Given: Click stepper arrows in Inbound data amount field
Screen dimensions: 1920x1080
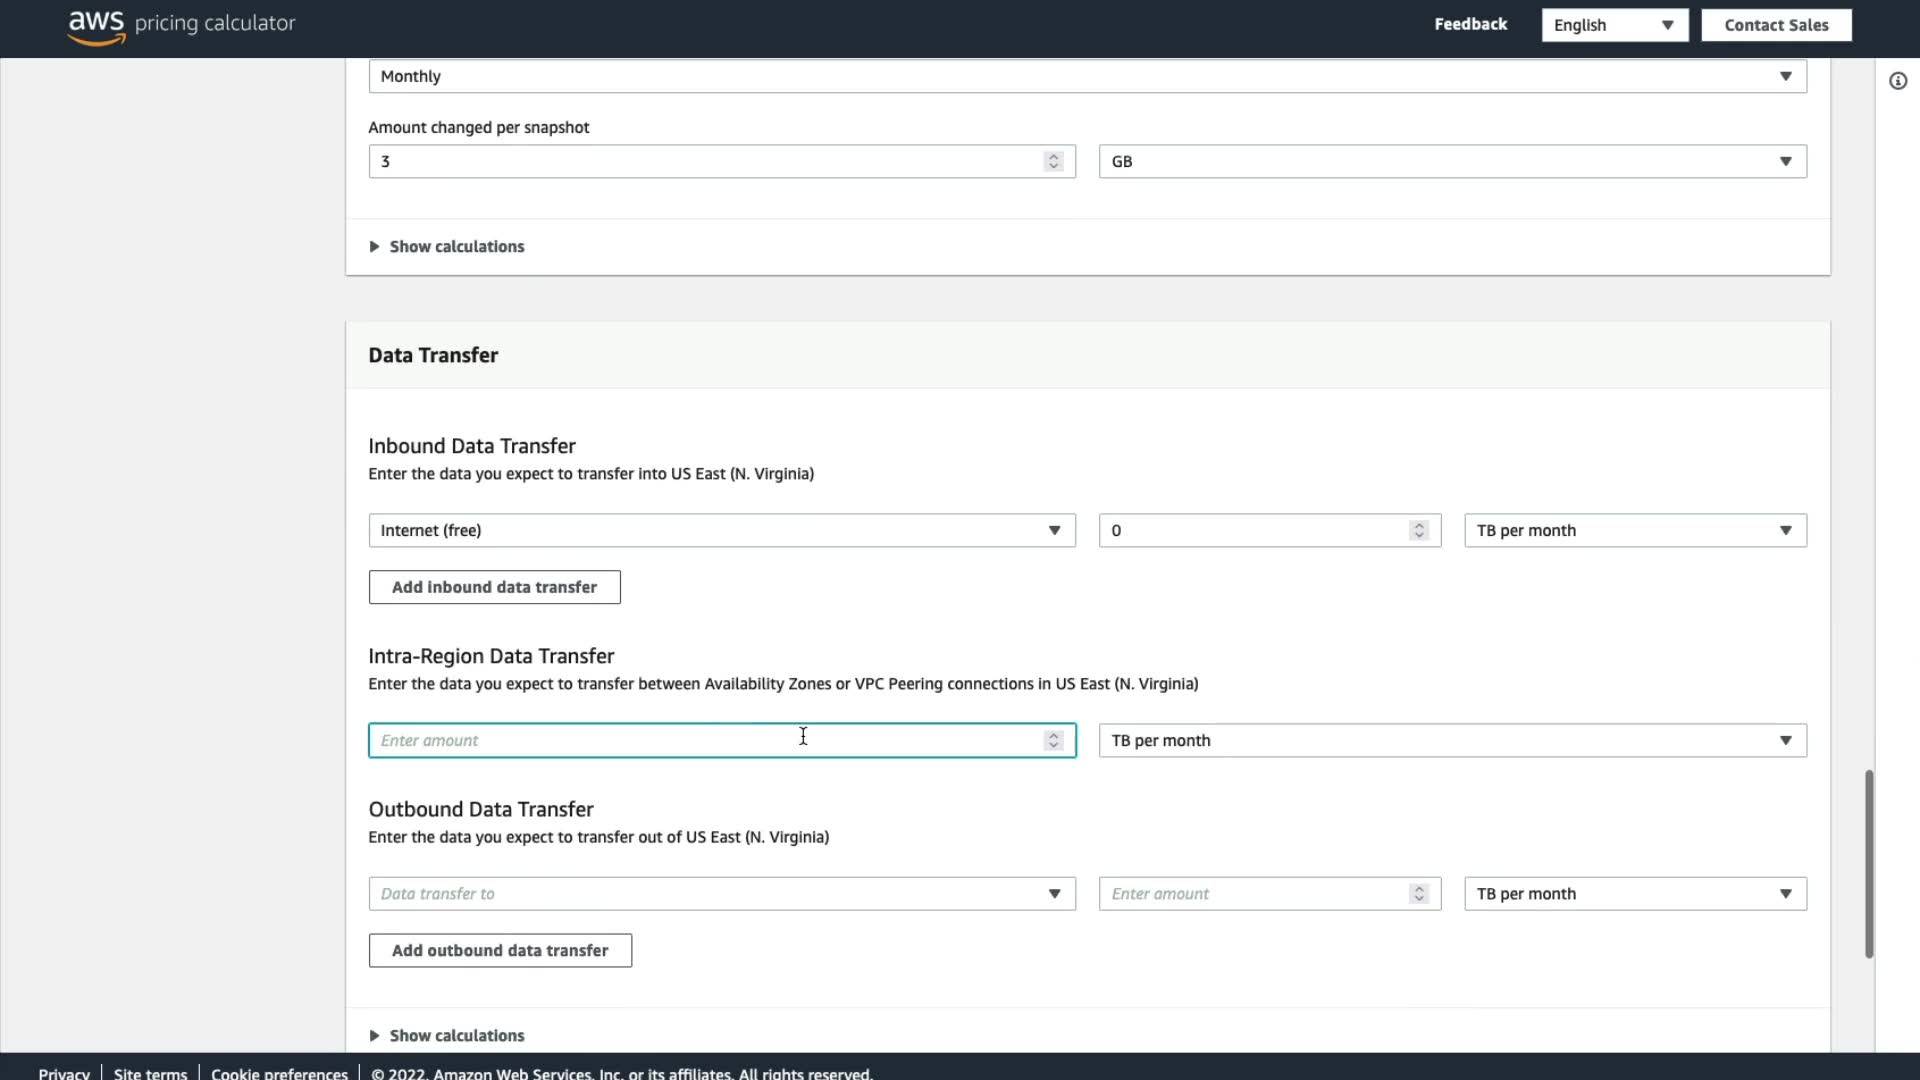Looking at the screenshot, I should point(1418,531).
